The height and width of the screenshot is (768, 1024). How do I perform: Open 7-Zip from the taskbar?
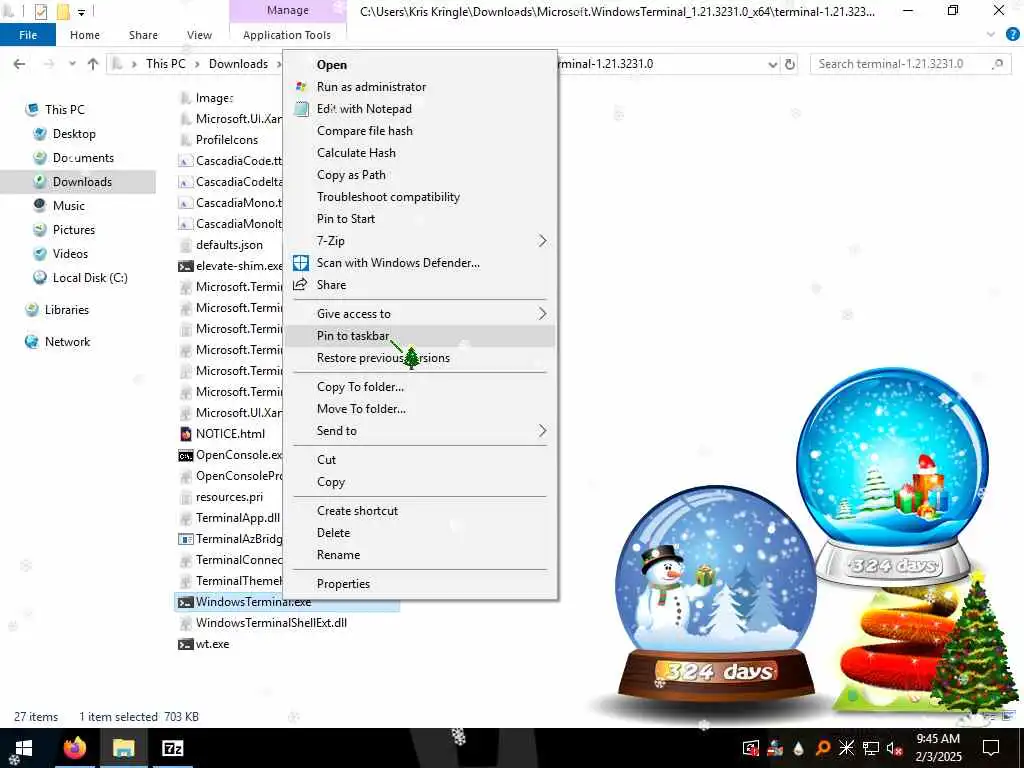(x=172, y=748)
